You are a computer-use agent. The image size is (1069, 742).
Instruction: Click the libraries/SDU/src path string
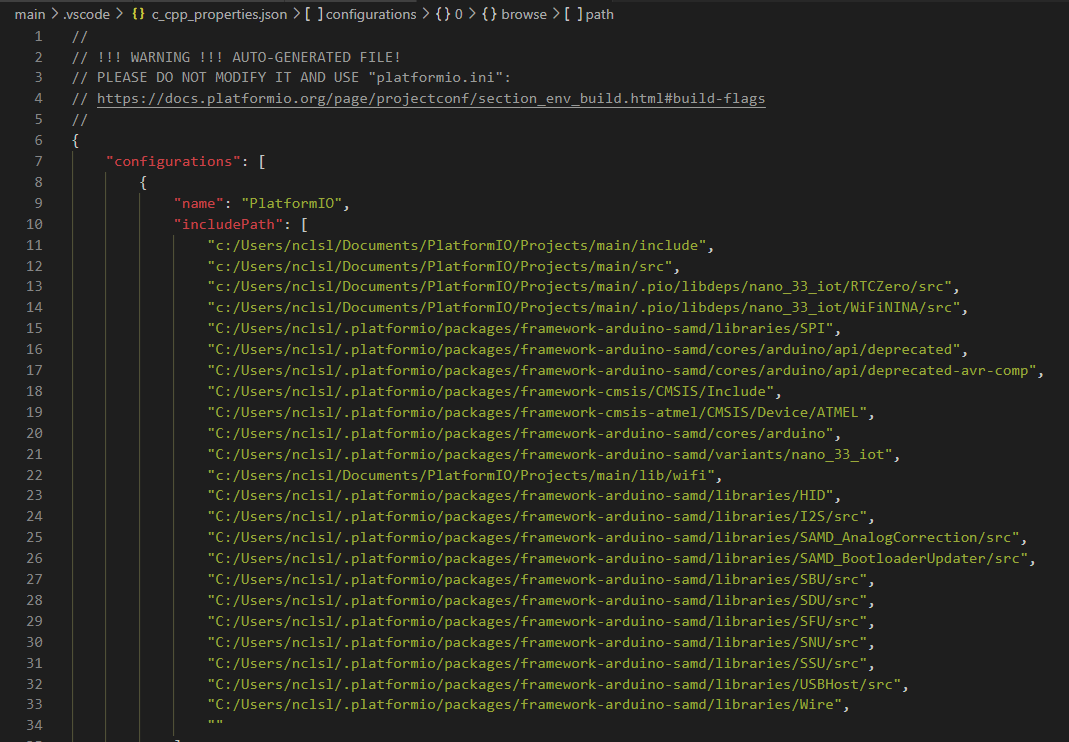tap(537, 601)
